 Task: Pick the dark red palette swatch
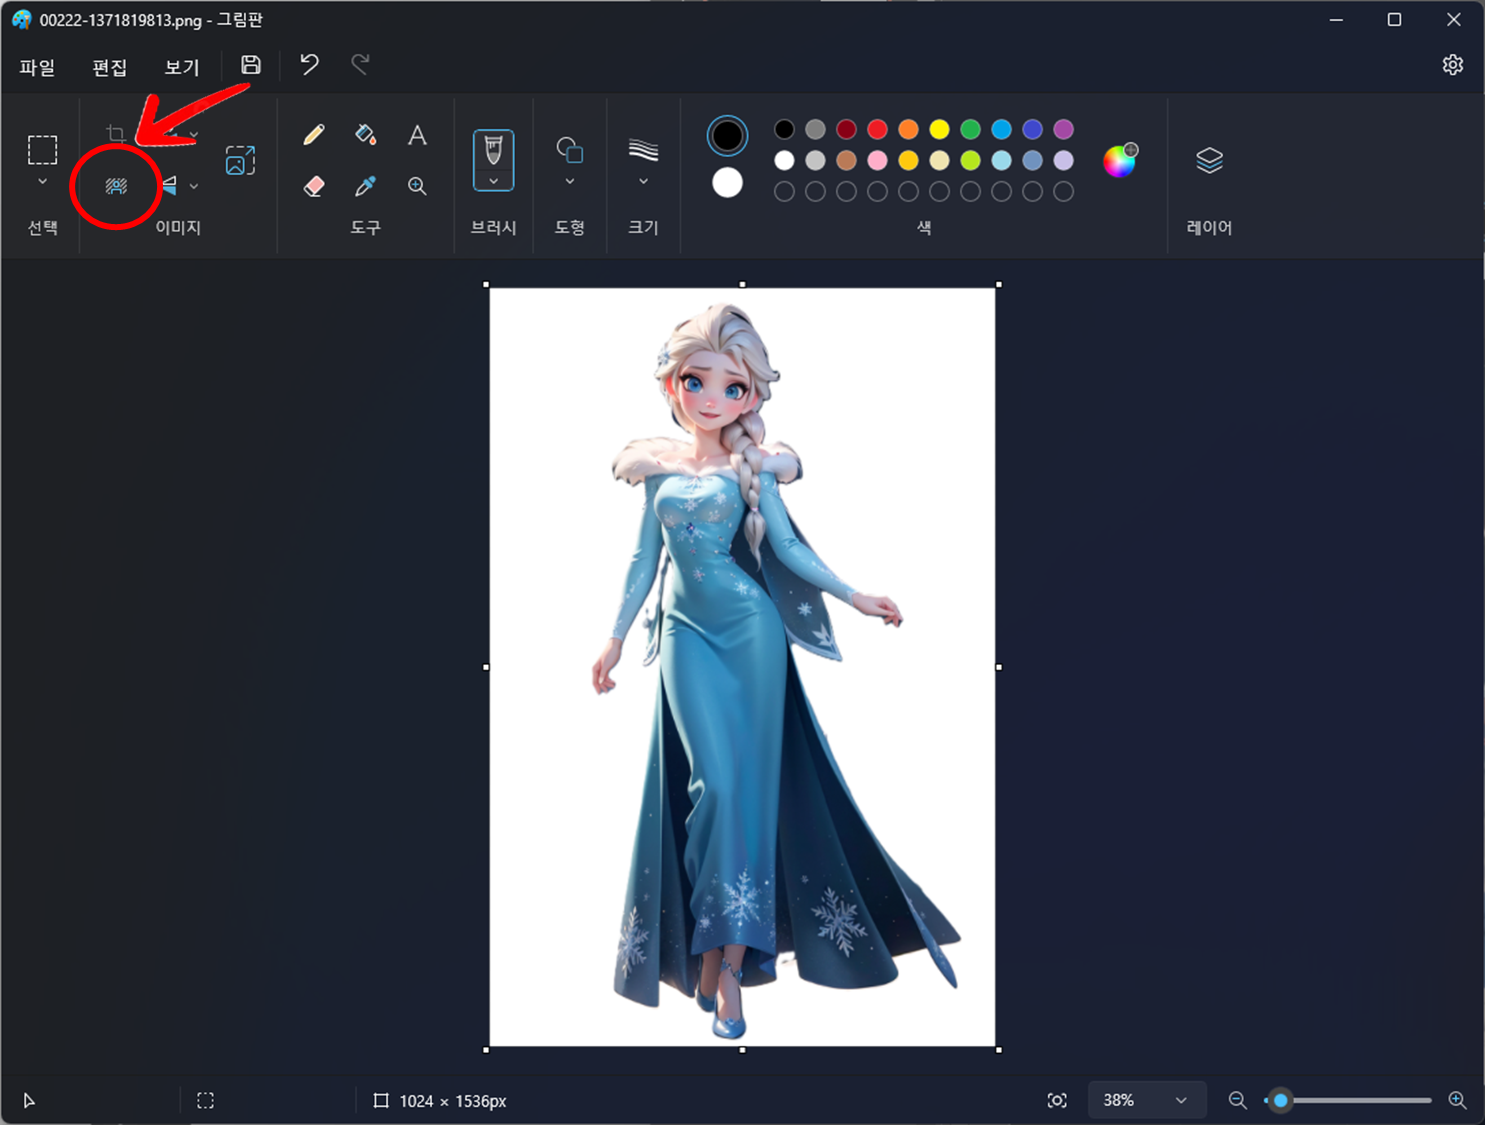[846, 129]
